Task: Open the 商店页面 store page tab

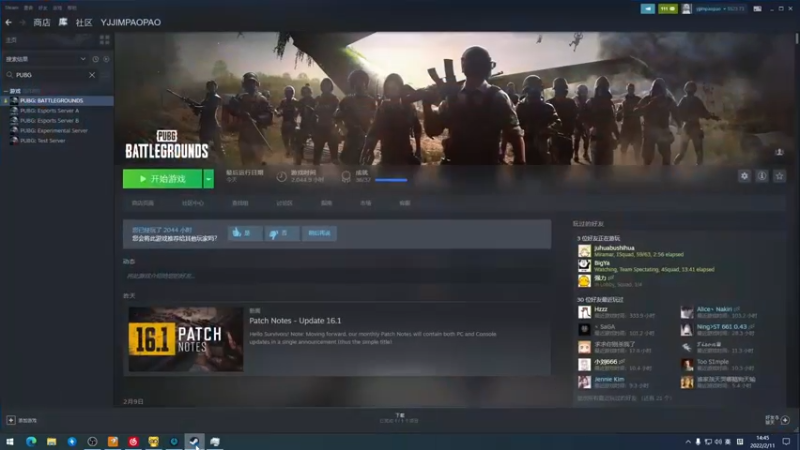Action: (142, 203)
